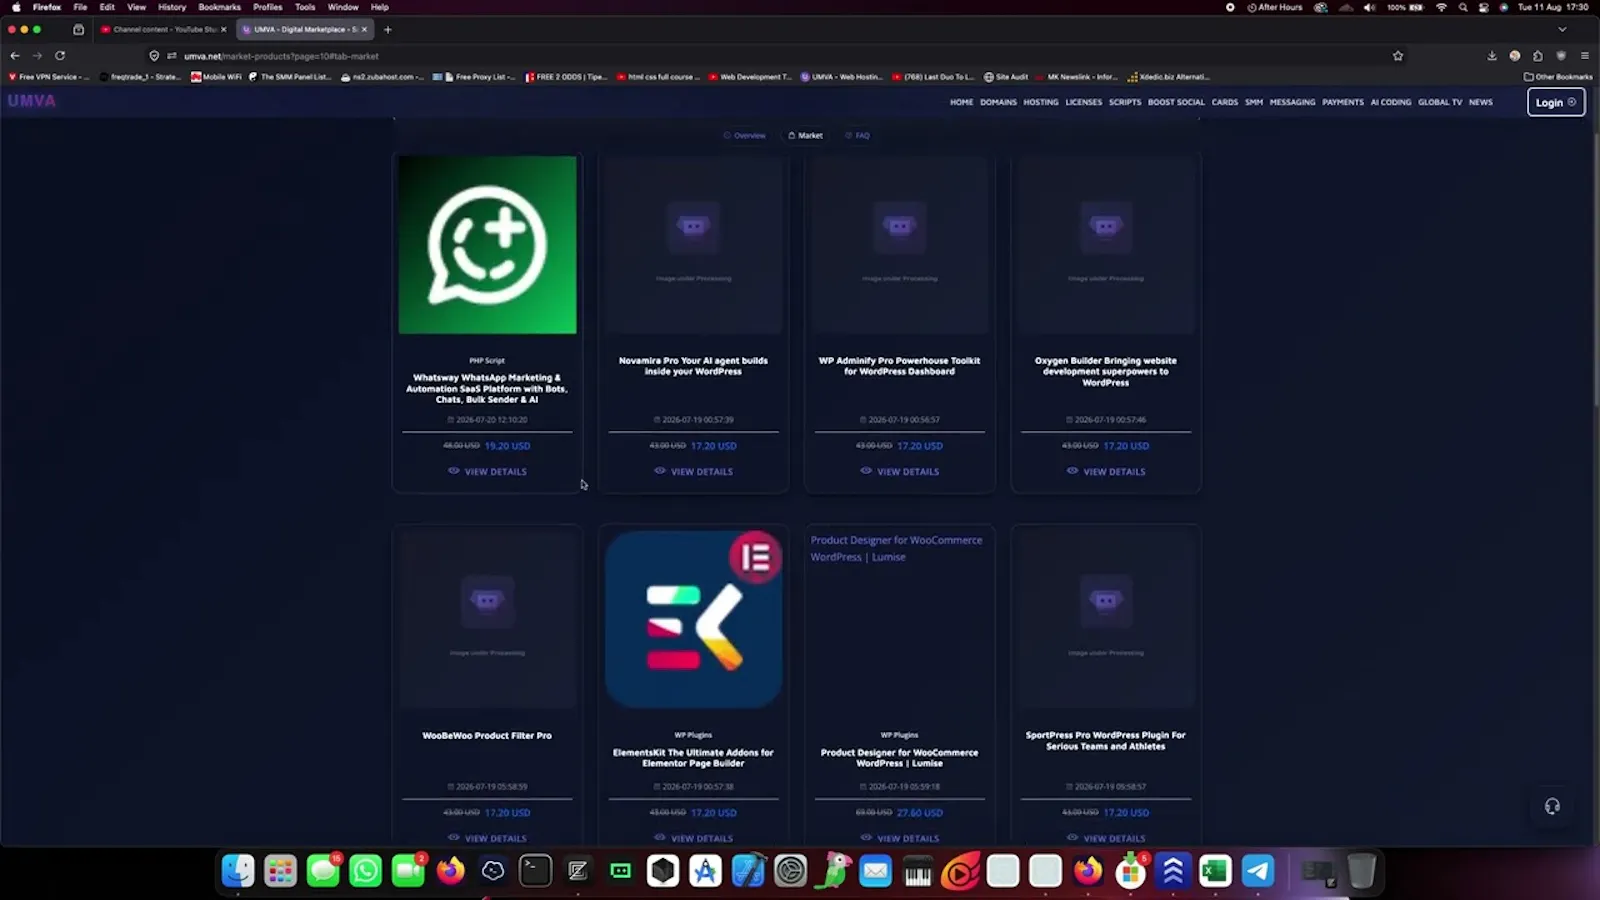The width and height of the screenshot is (1600, 900).
Task: Open the Mail app in the dock
Action: click(875, 871)
